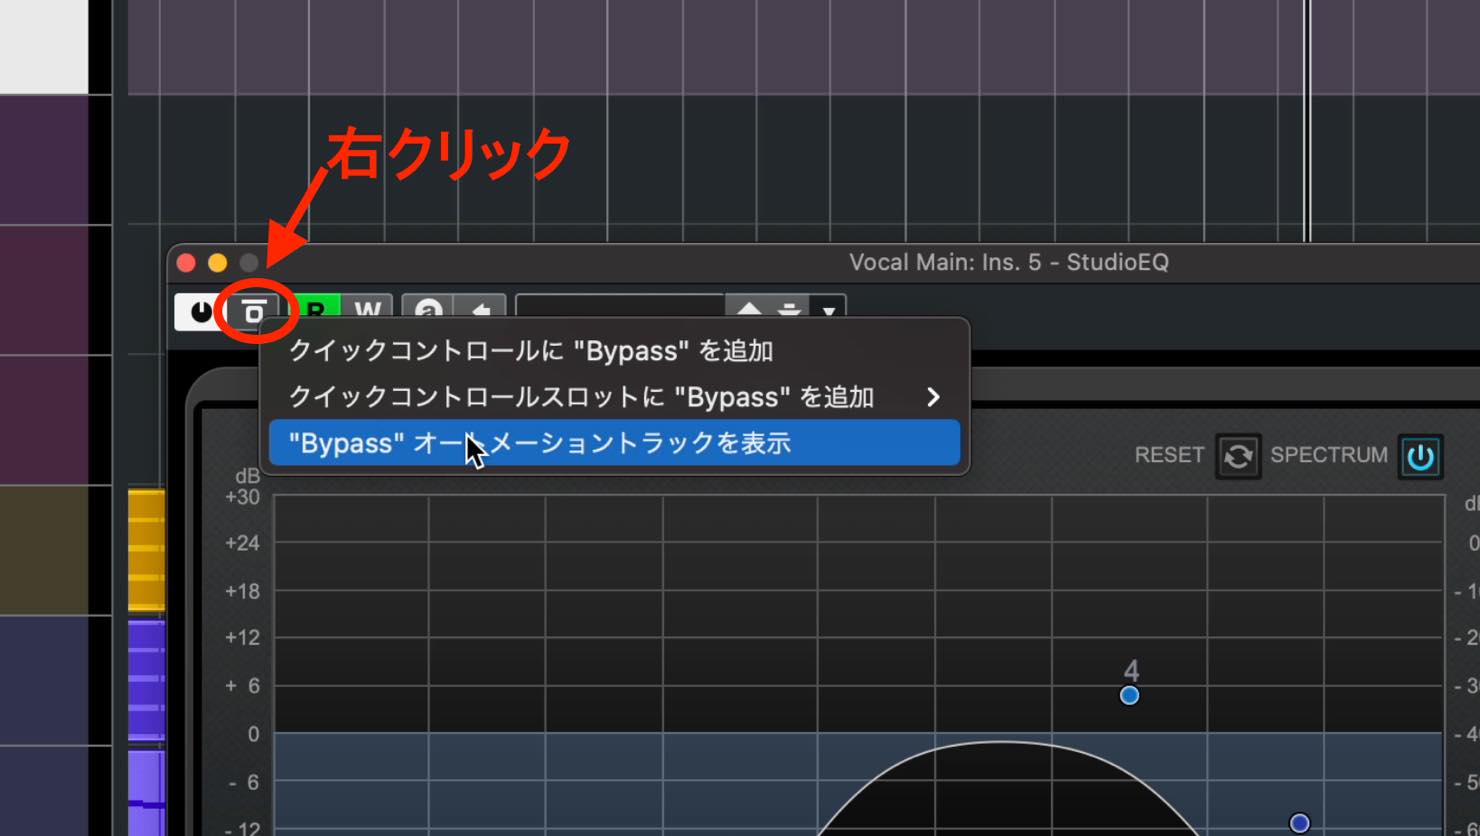The height and width of the screenshot is (836, 1480).
Task: Click the +18 dB scale label
Action: click(242, 591)
